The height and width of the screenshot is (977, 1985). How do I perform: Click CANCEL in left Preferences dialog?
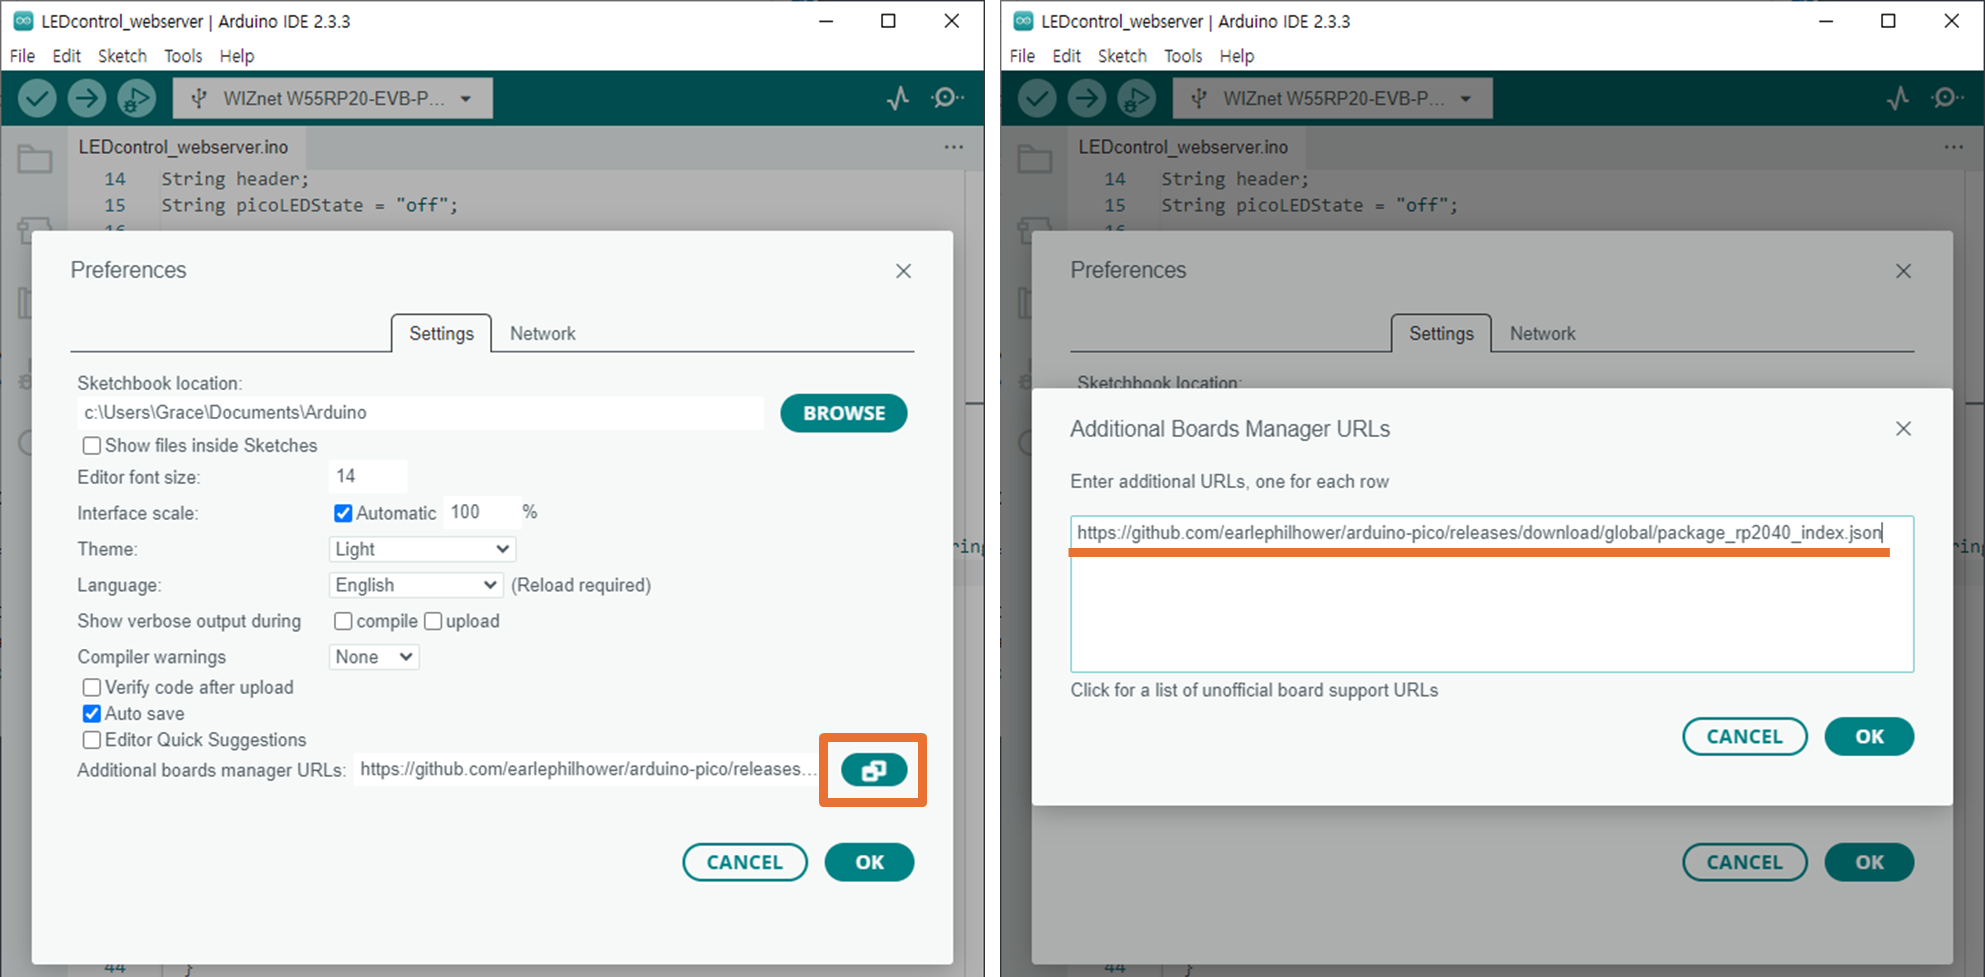[745, 862]
